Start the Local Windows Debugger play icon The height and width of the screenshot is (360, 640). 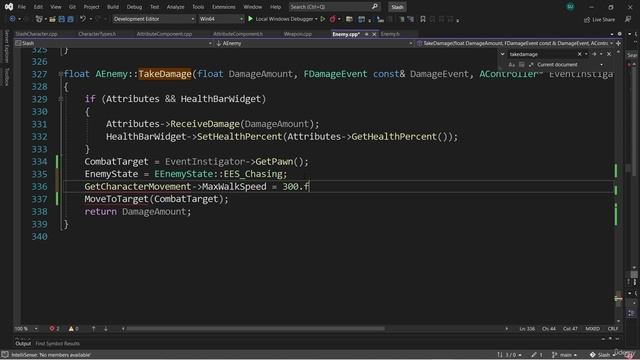point(250,19)
